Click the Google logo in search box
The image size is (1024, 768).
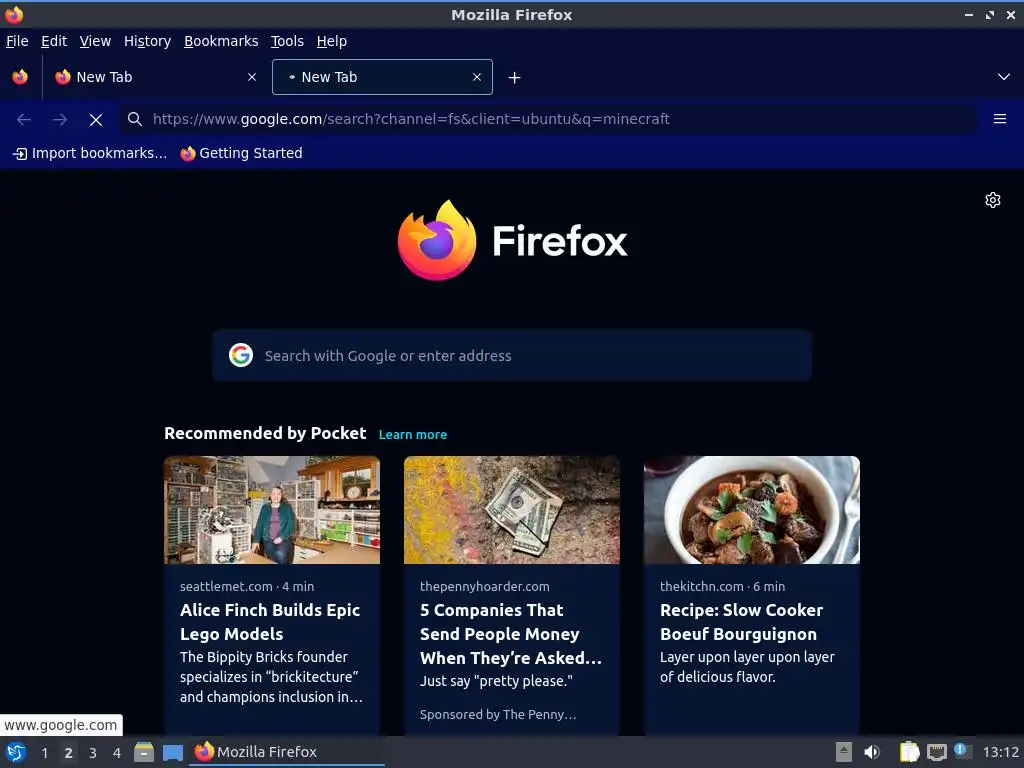pyautogui.click(x=241, y=355)
